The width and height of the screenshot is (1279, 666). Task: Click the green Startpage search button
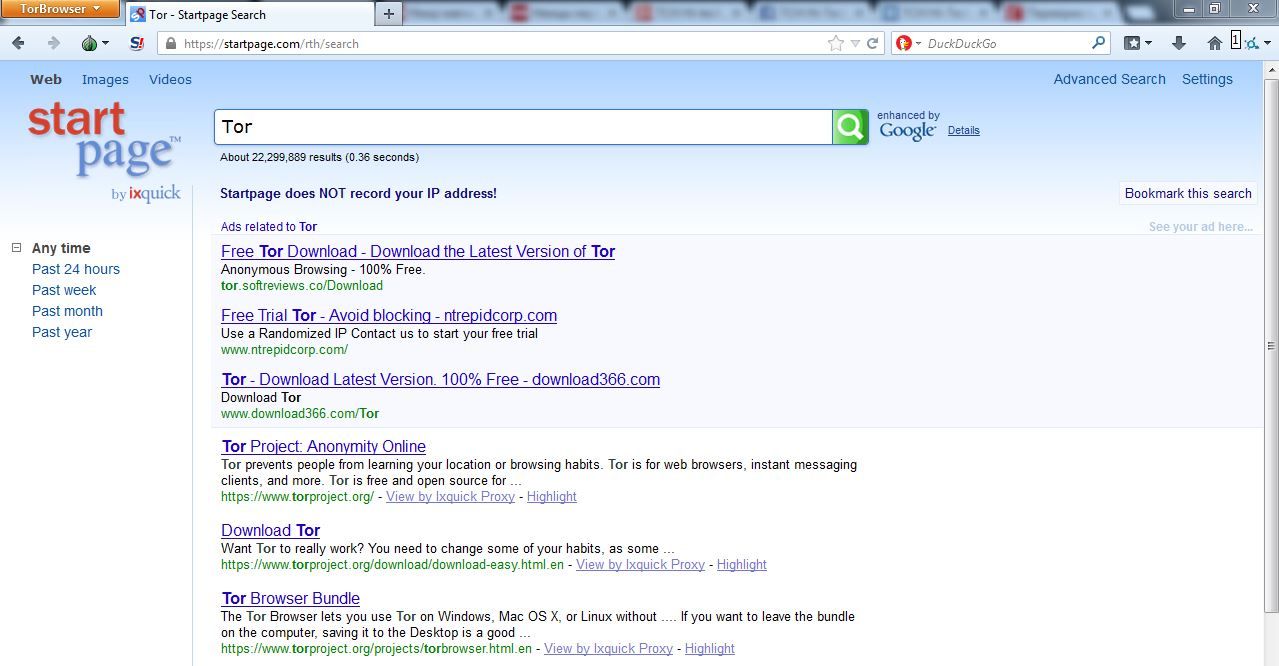tap(850, 127)
